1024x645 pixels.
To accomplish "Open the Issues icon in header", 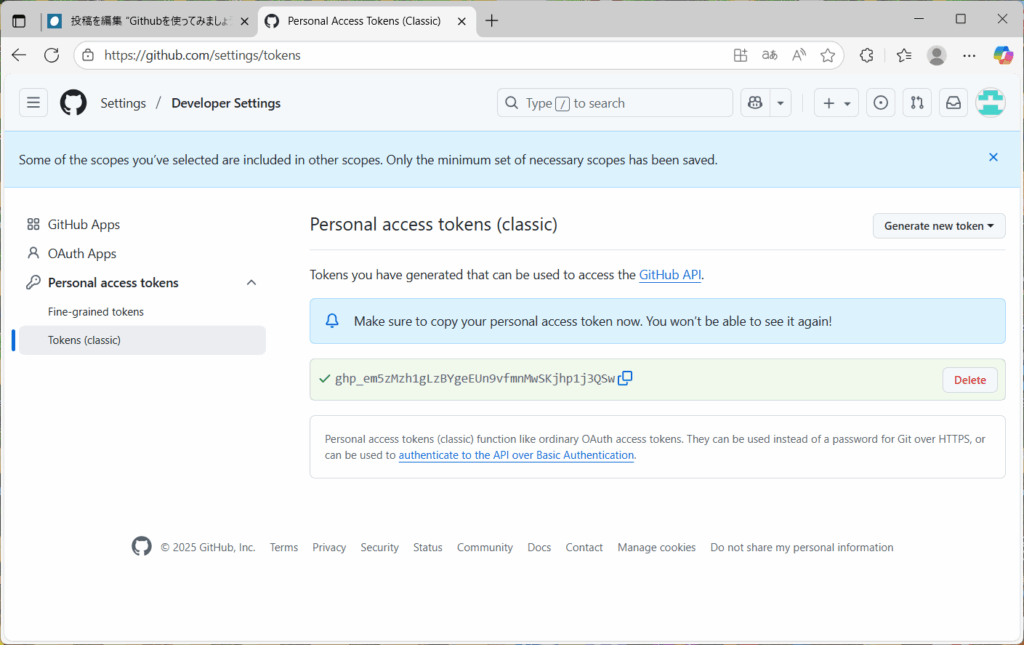I will click(880, 103).
